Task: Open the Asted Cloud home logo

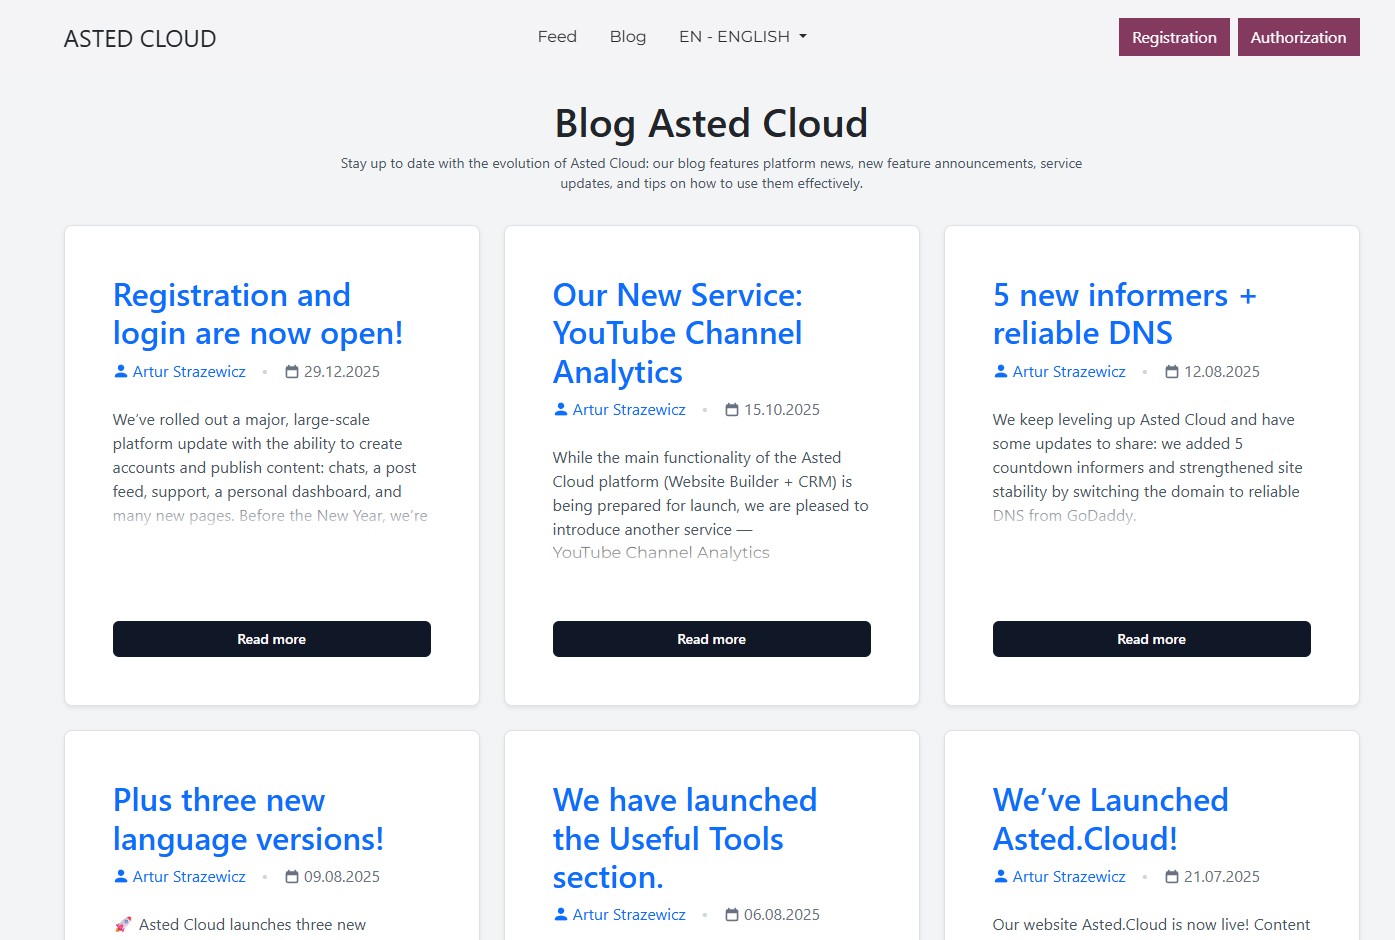Action: 140,39
